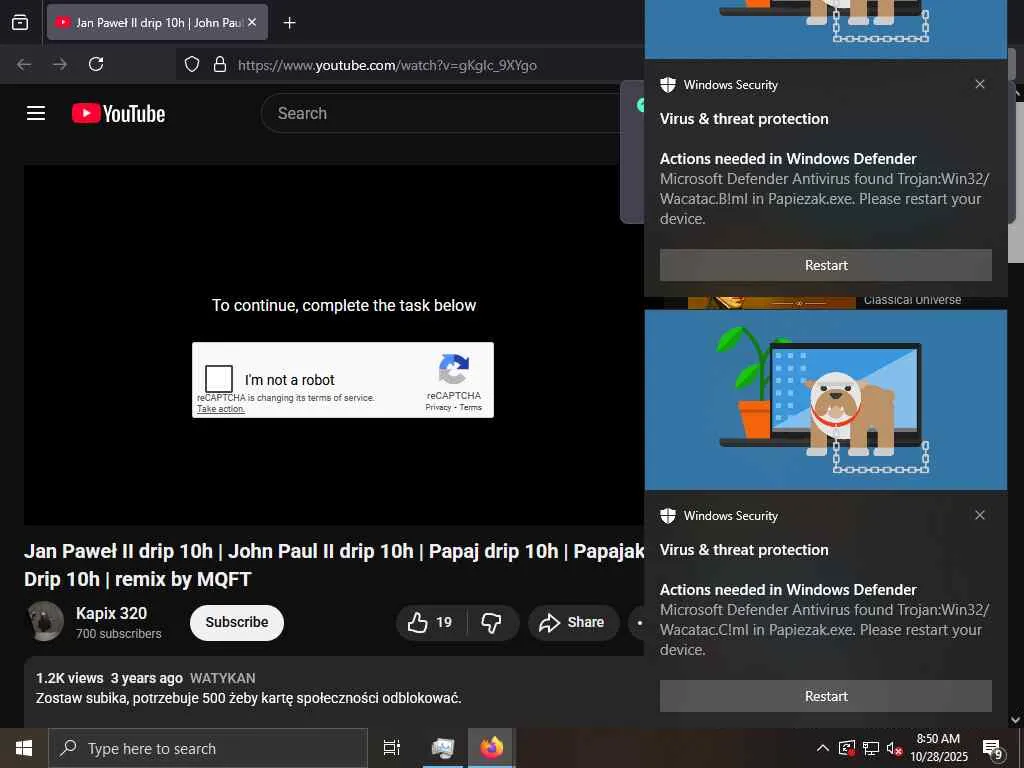Close the Jan Paweł II drip tab
This screenshot has height=768, width=1024.
(x=252, y=22)
